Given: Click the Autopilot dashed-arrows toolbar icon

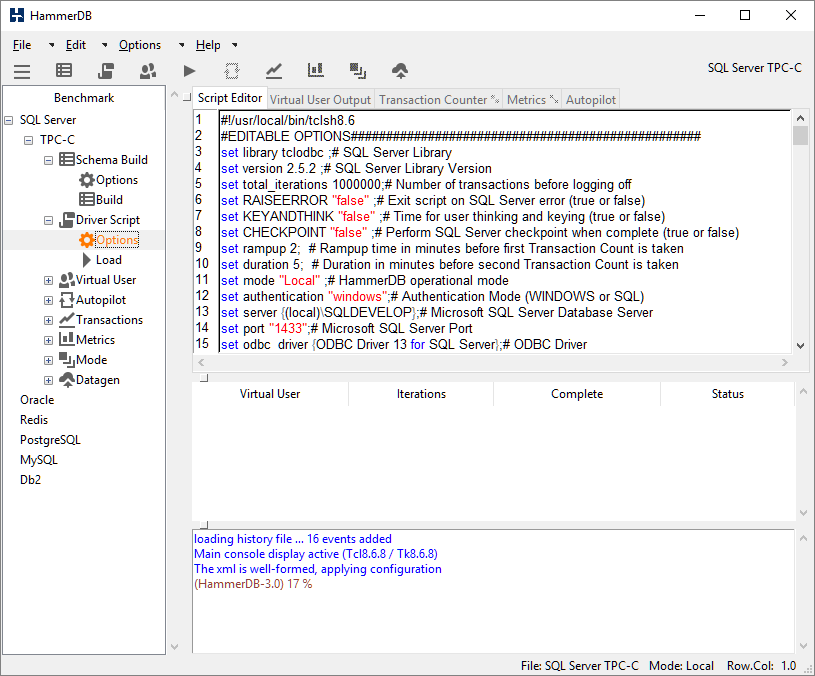Looking at the screenshot, I should (x=232, y=71).
